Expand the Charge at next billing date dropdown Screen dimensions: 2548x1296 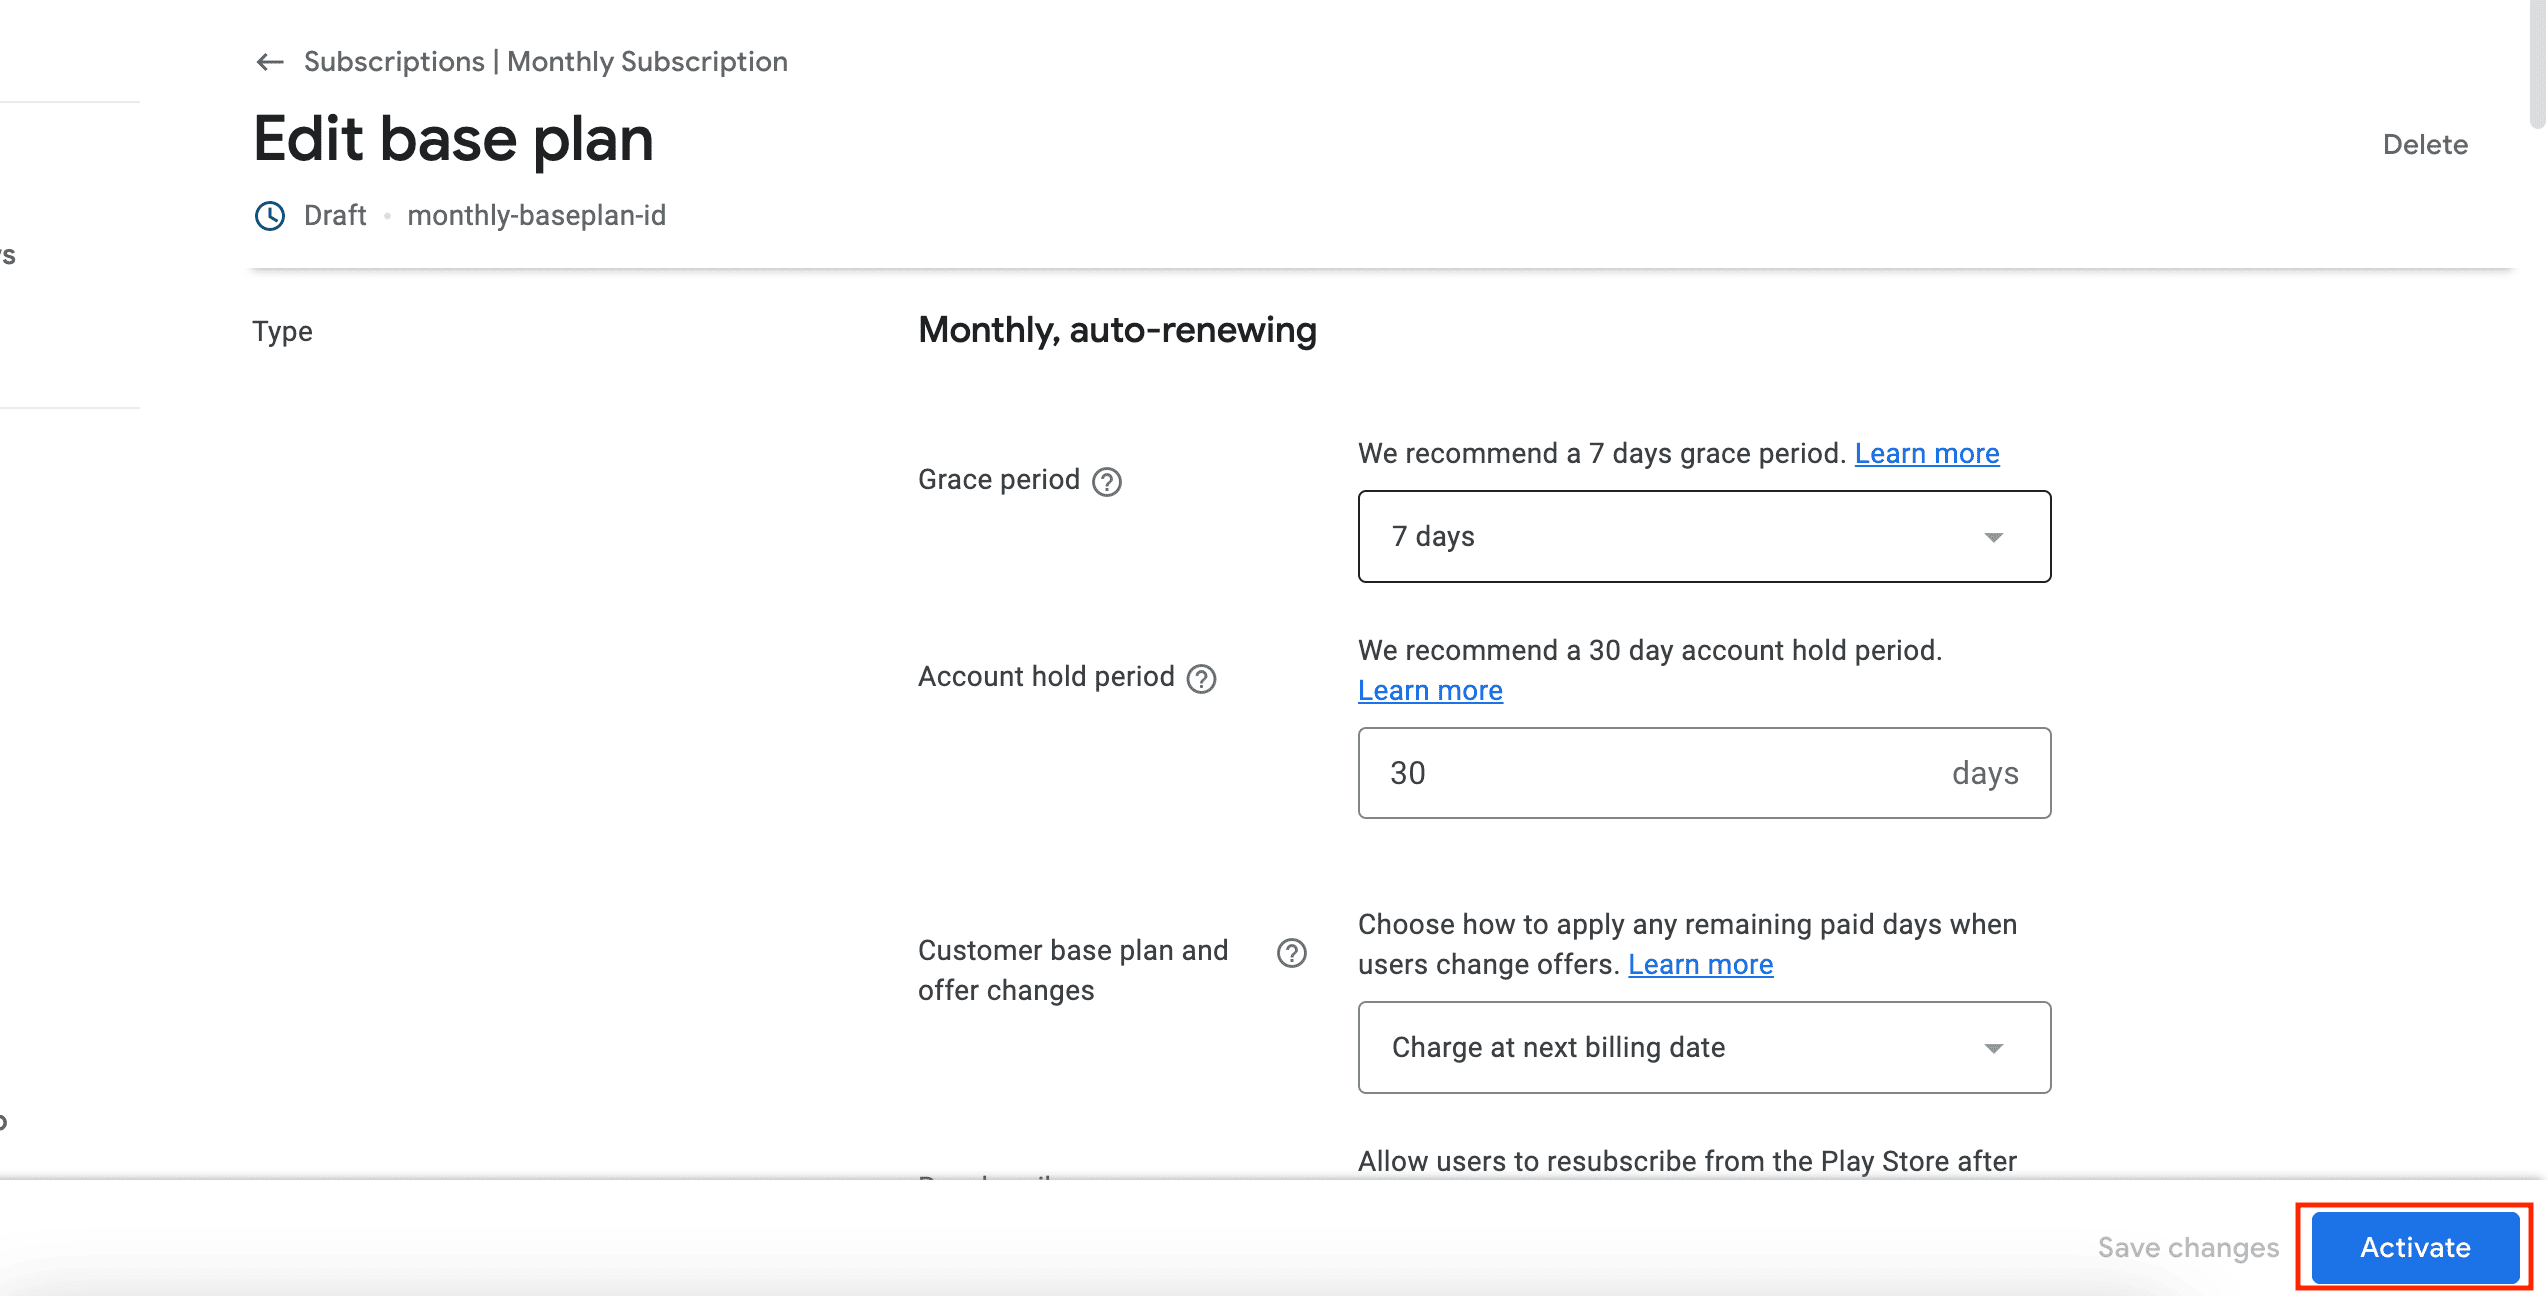[1680, 1048]
